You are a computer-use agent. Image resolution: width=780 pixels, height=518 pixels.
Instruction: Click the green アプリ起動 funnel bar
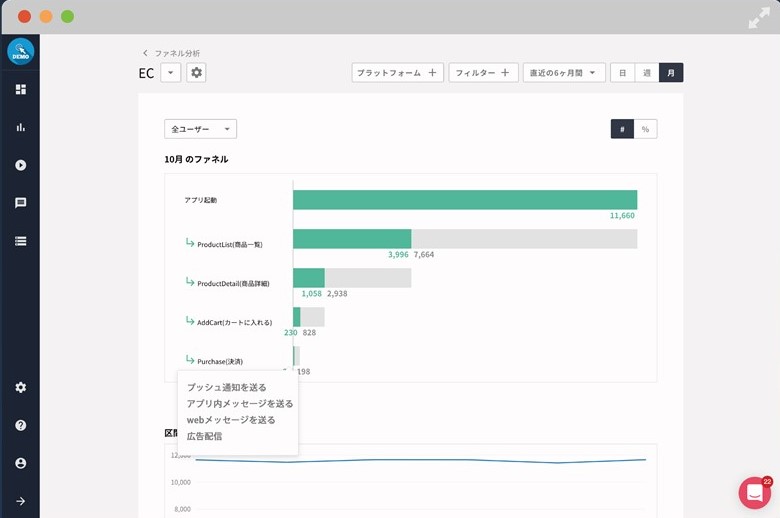pyautogui.click(x=464, y=199)
